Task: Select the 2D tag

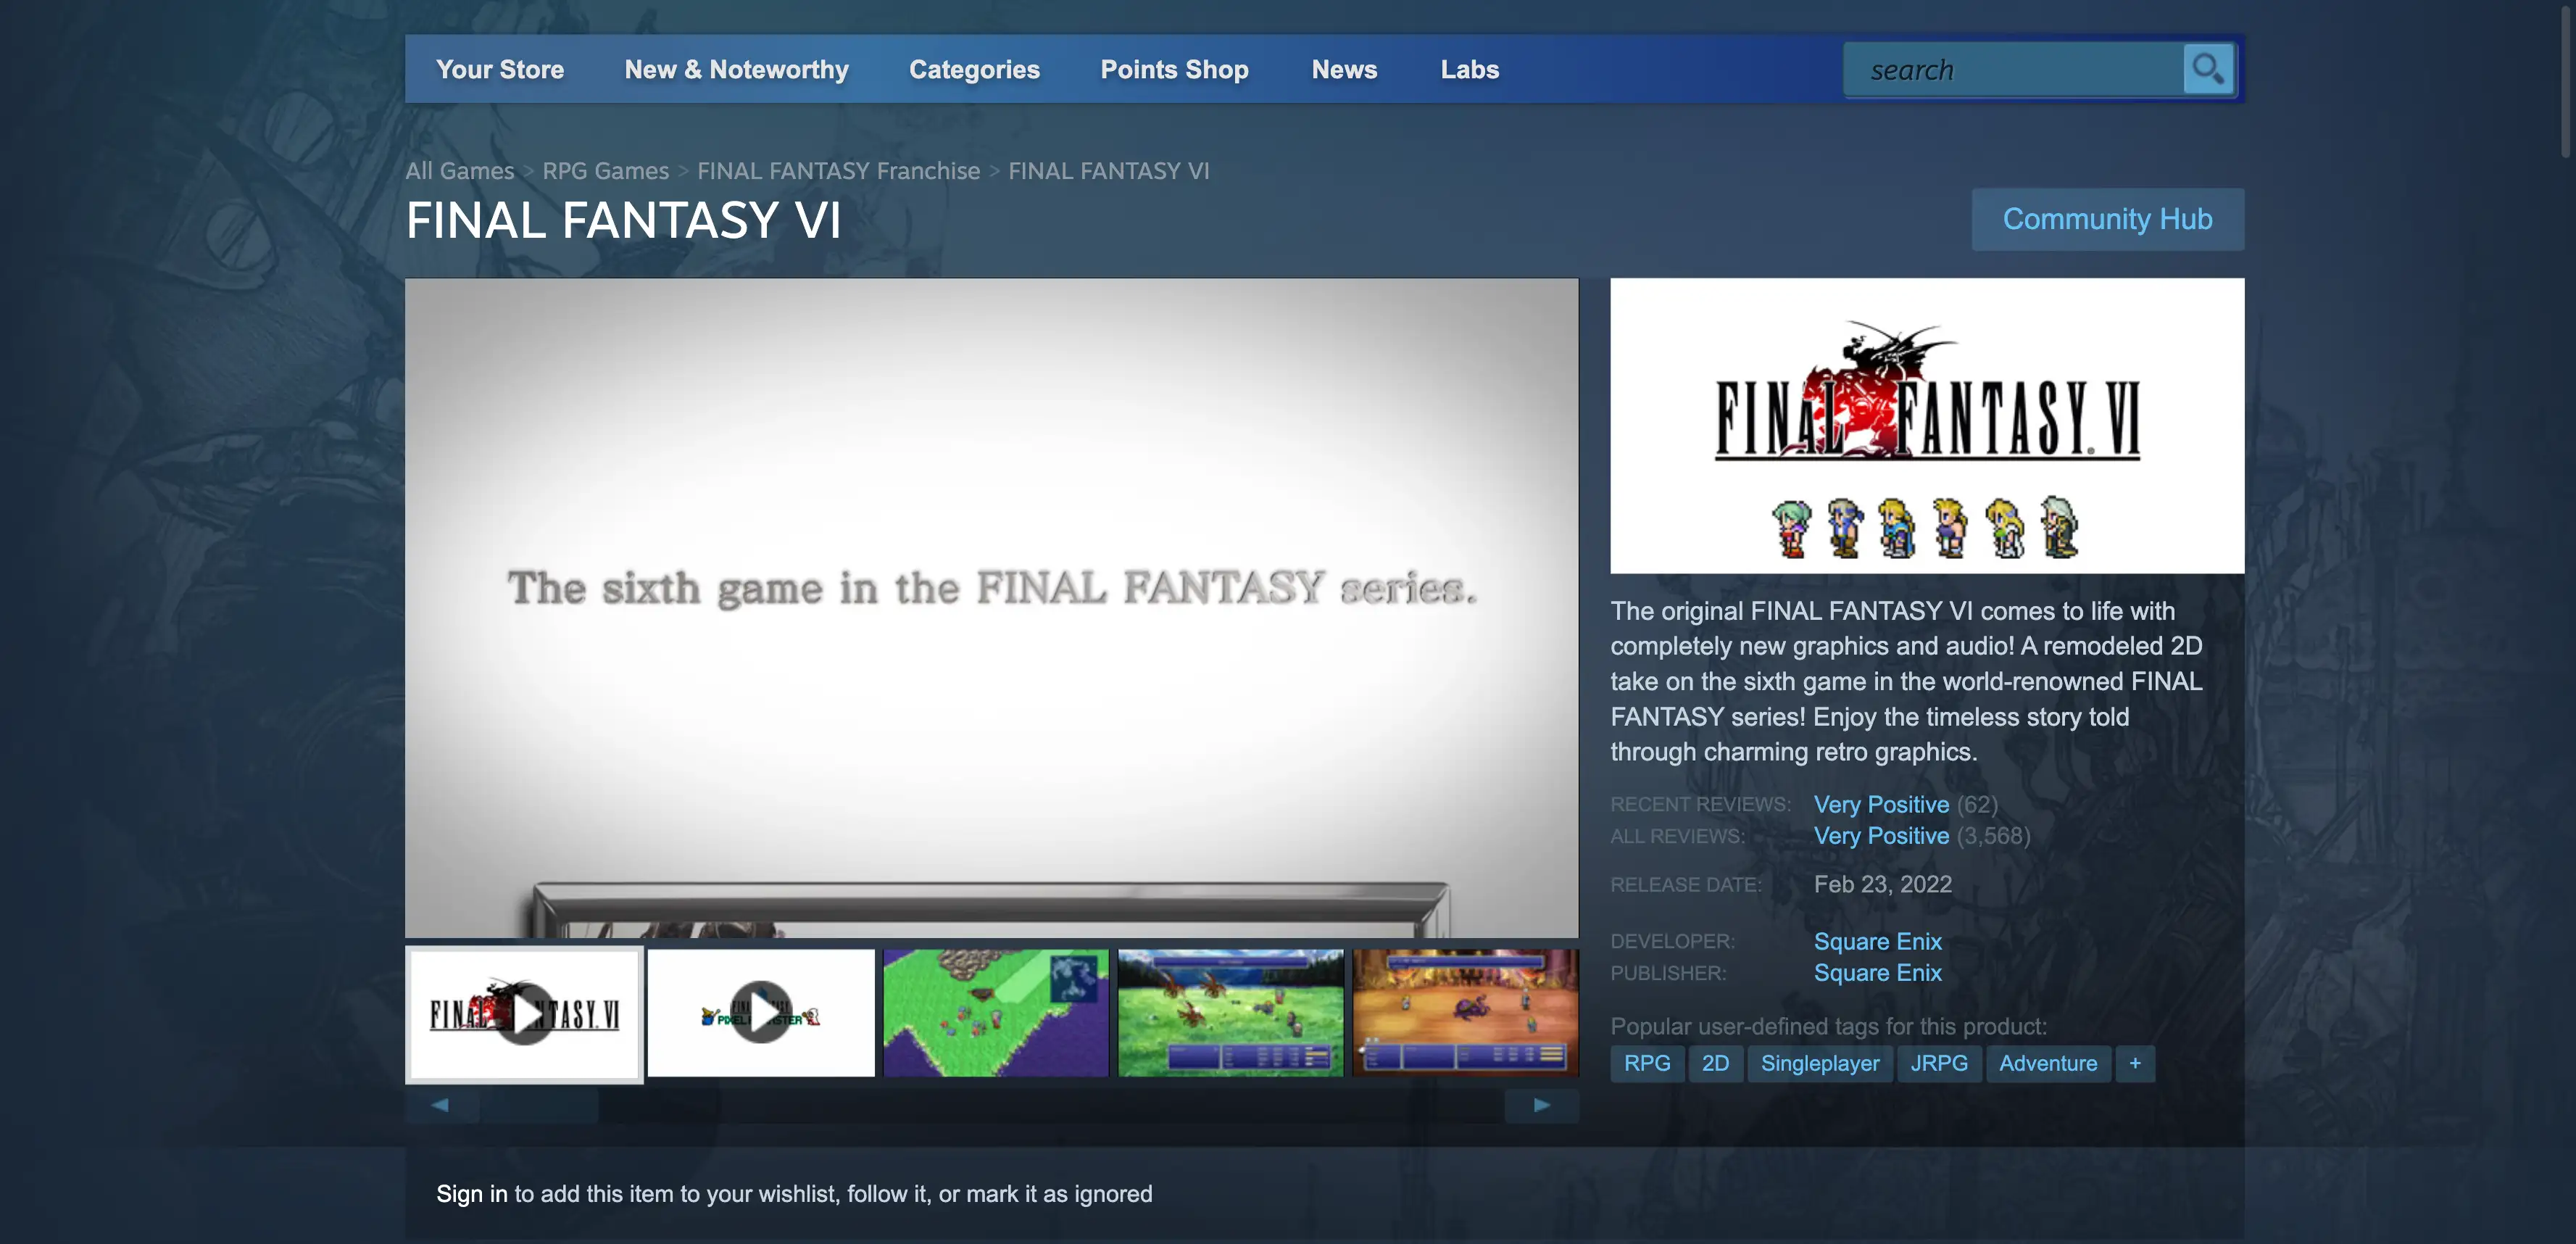Action: pyautogui.click(x=1715, y=1063)
